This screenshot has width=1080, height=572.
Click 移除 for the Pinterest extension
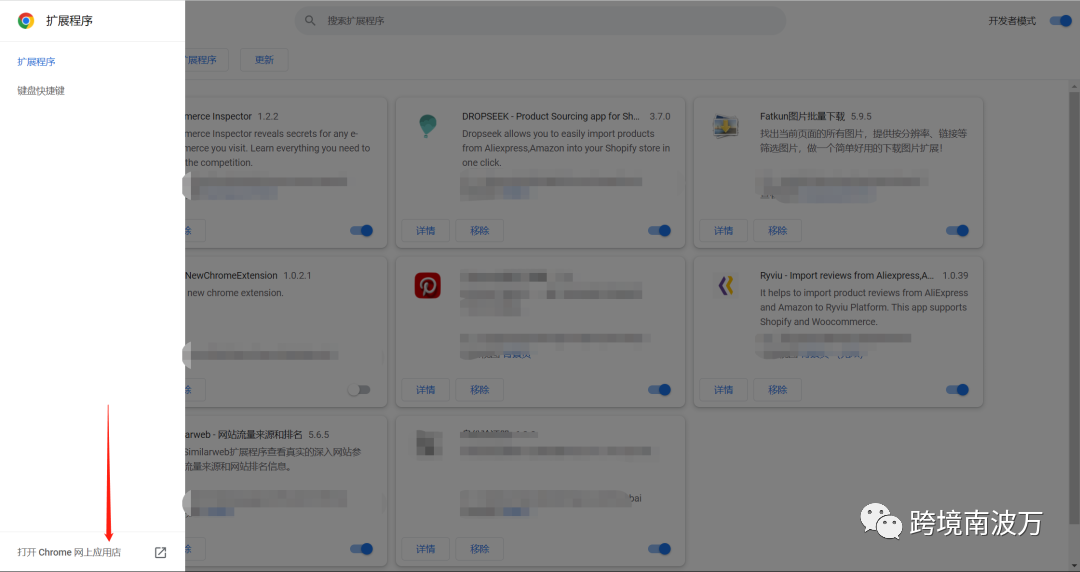tap(479, 389)
